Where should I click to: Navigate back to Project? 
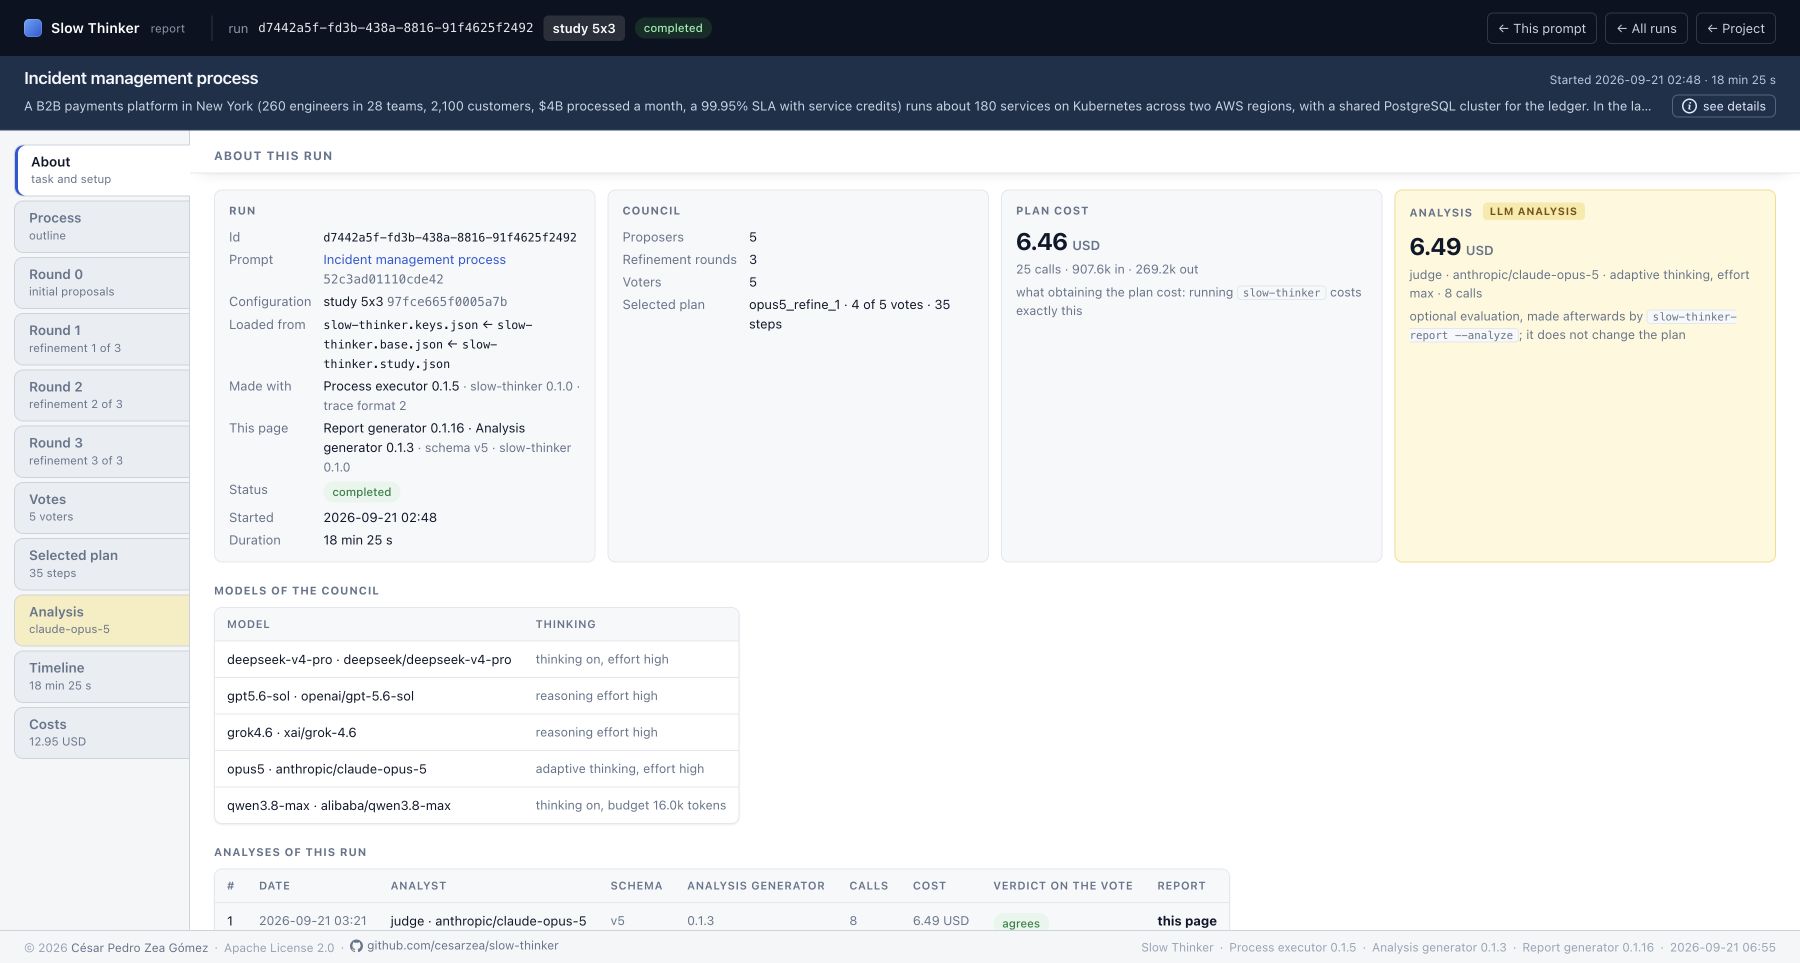click(x=1736, y=28)
